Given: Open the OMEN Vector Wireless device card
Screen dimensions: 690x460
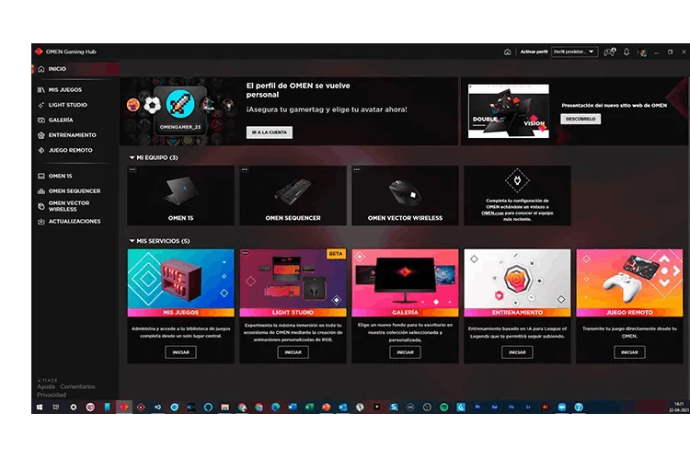Looking at the screenshot, I should tap(405, 195).
